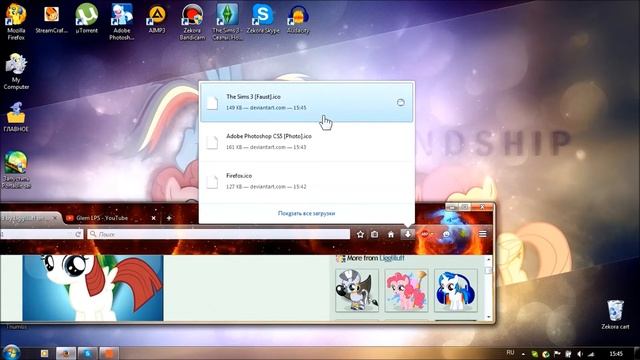640x360 pixels.
Task: Open the zebra pony thumbnail in More from
Action: [x=357, y=290]
